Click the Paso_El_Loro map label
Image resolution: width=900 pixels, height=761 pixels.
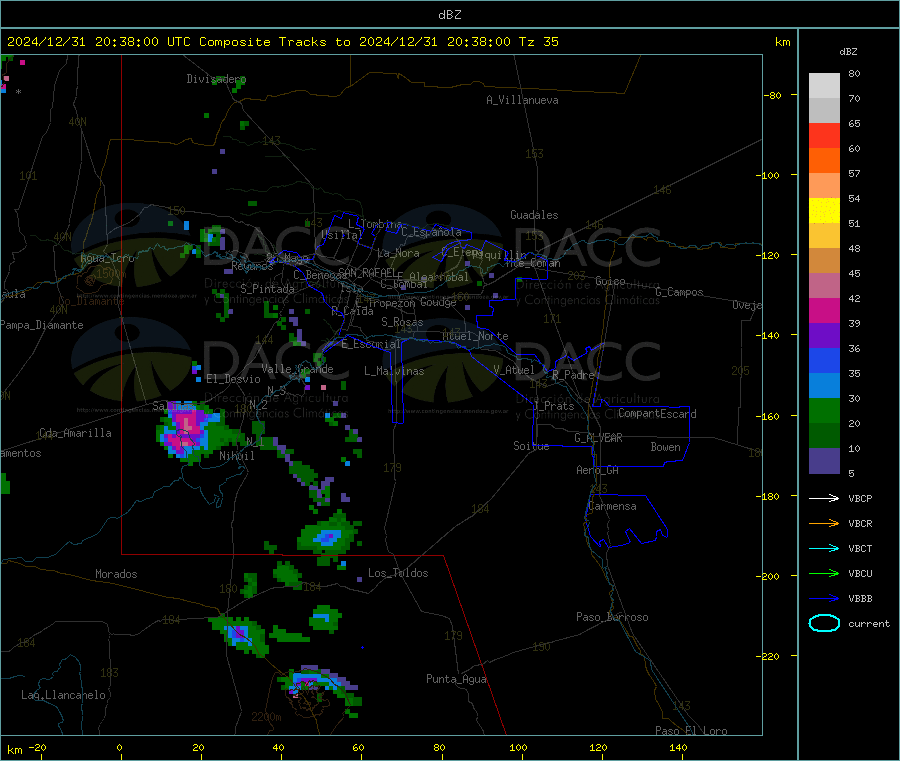691,731
